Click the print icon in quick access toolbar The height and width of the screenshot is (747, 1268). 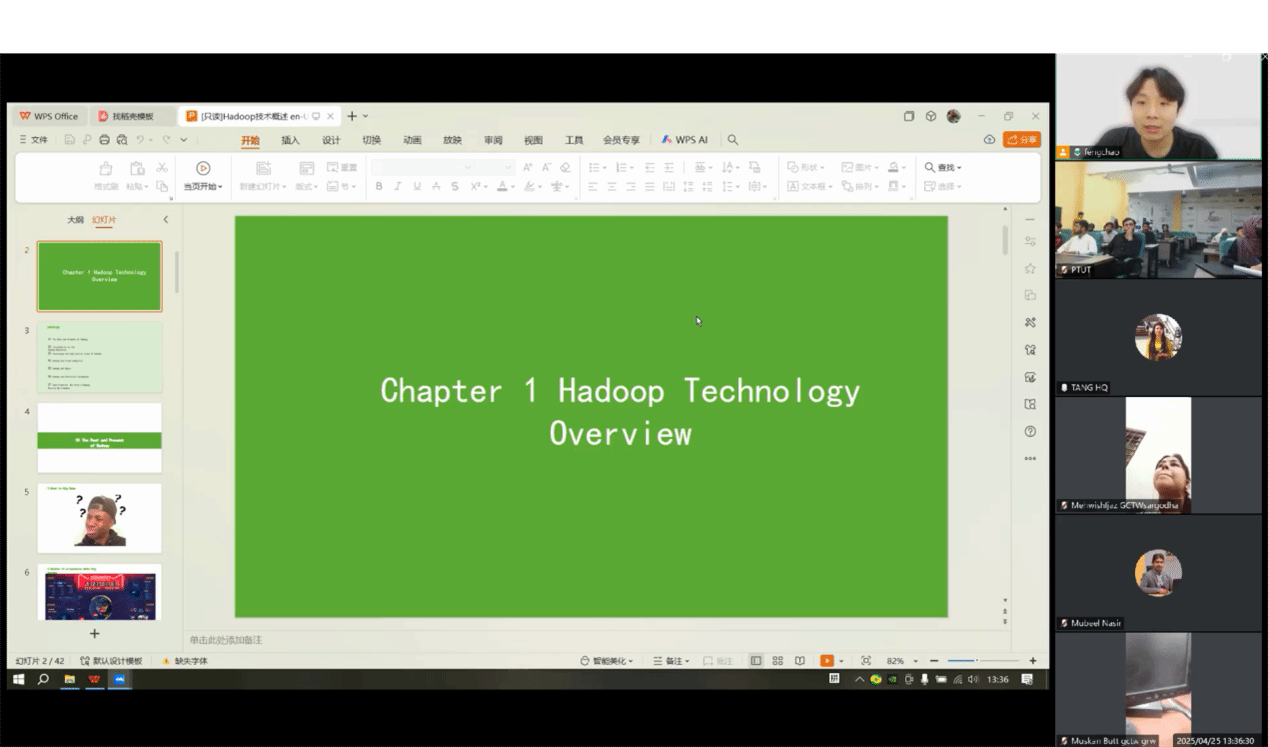tap(104, 140)
